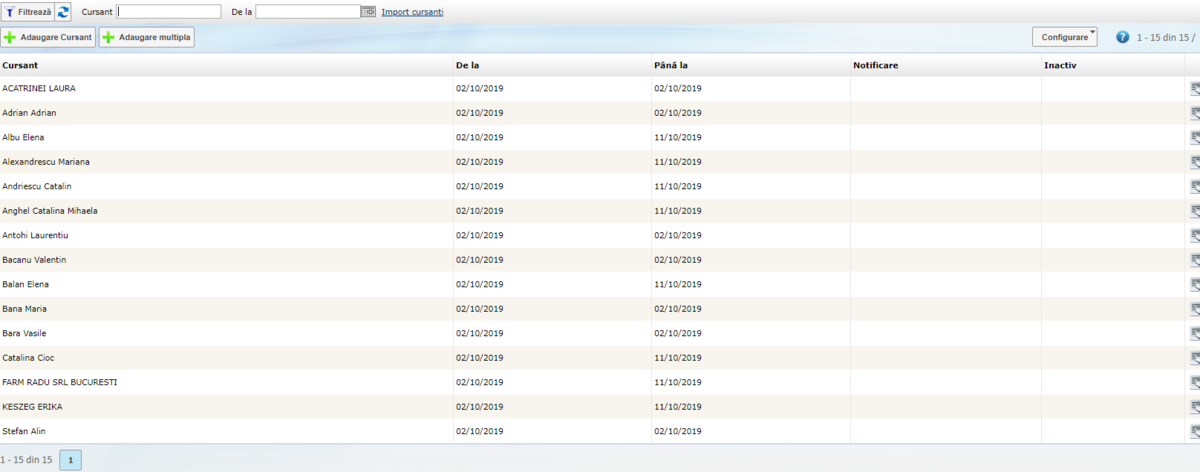Sort by the Inactiv column header
The height and width of the screenshot is (472, 1200).
[x=1059, y=65]
